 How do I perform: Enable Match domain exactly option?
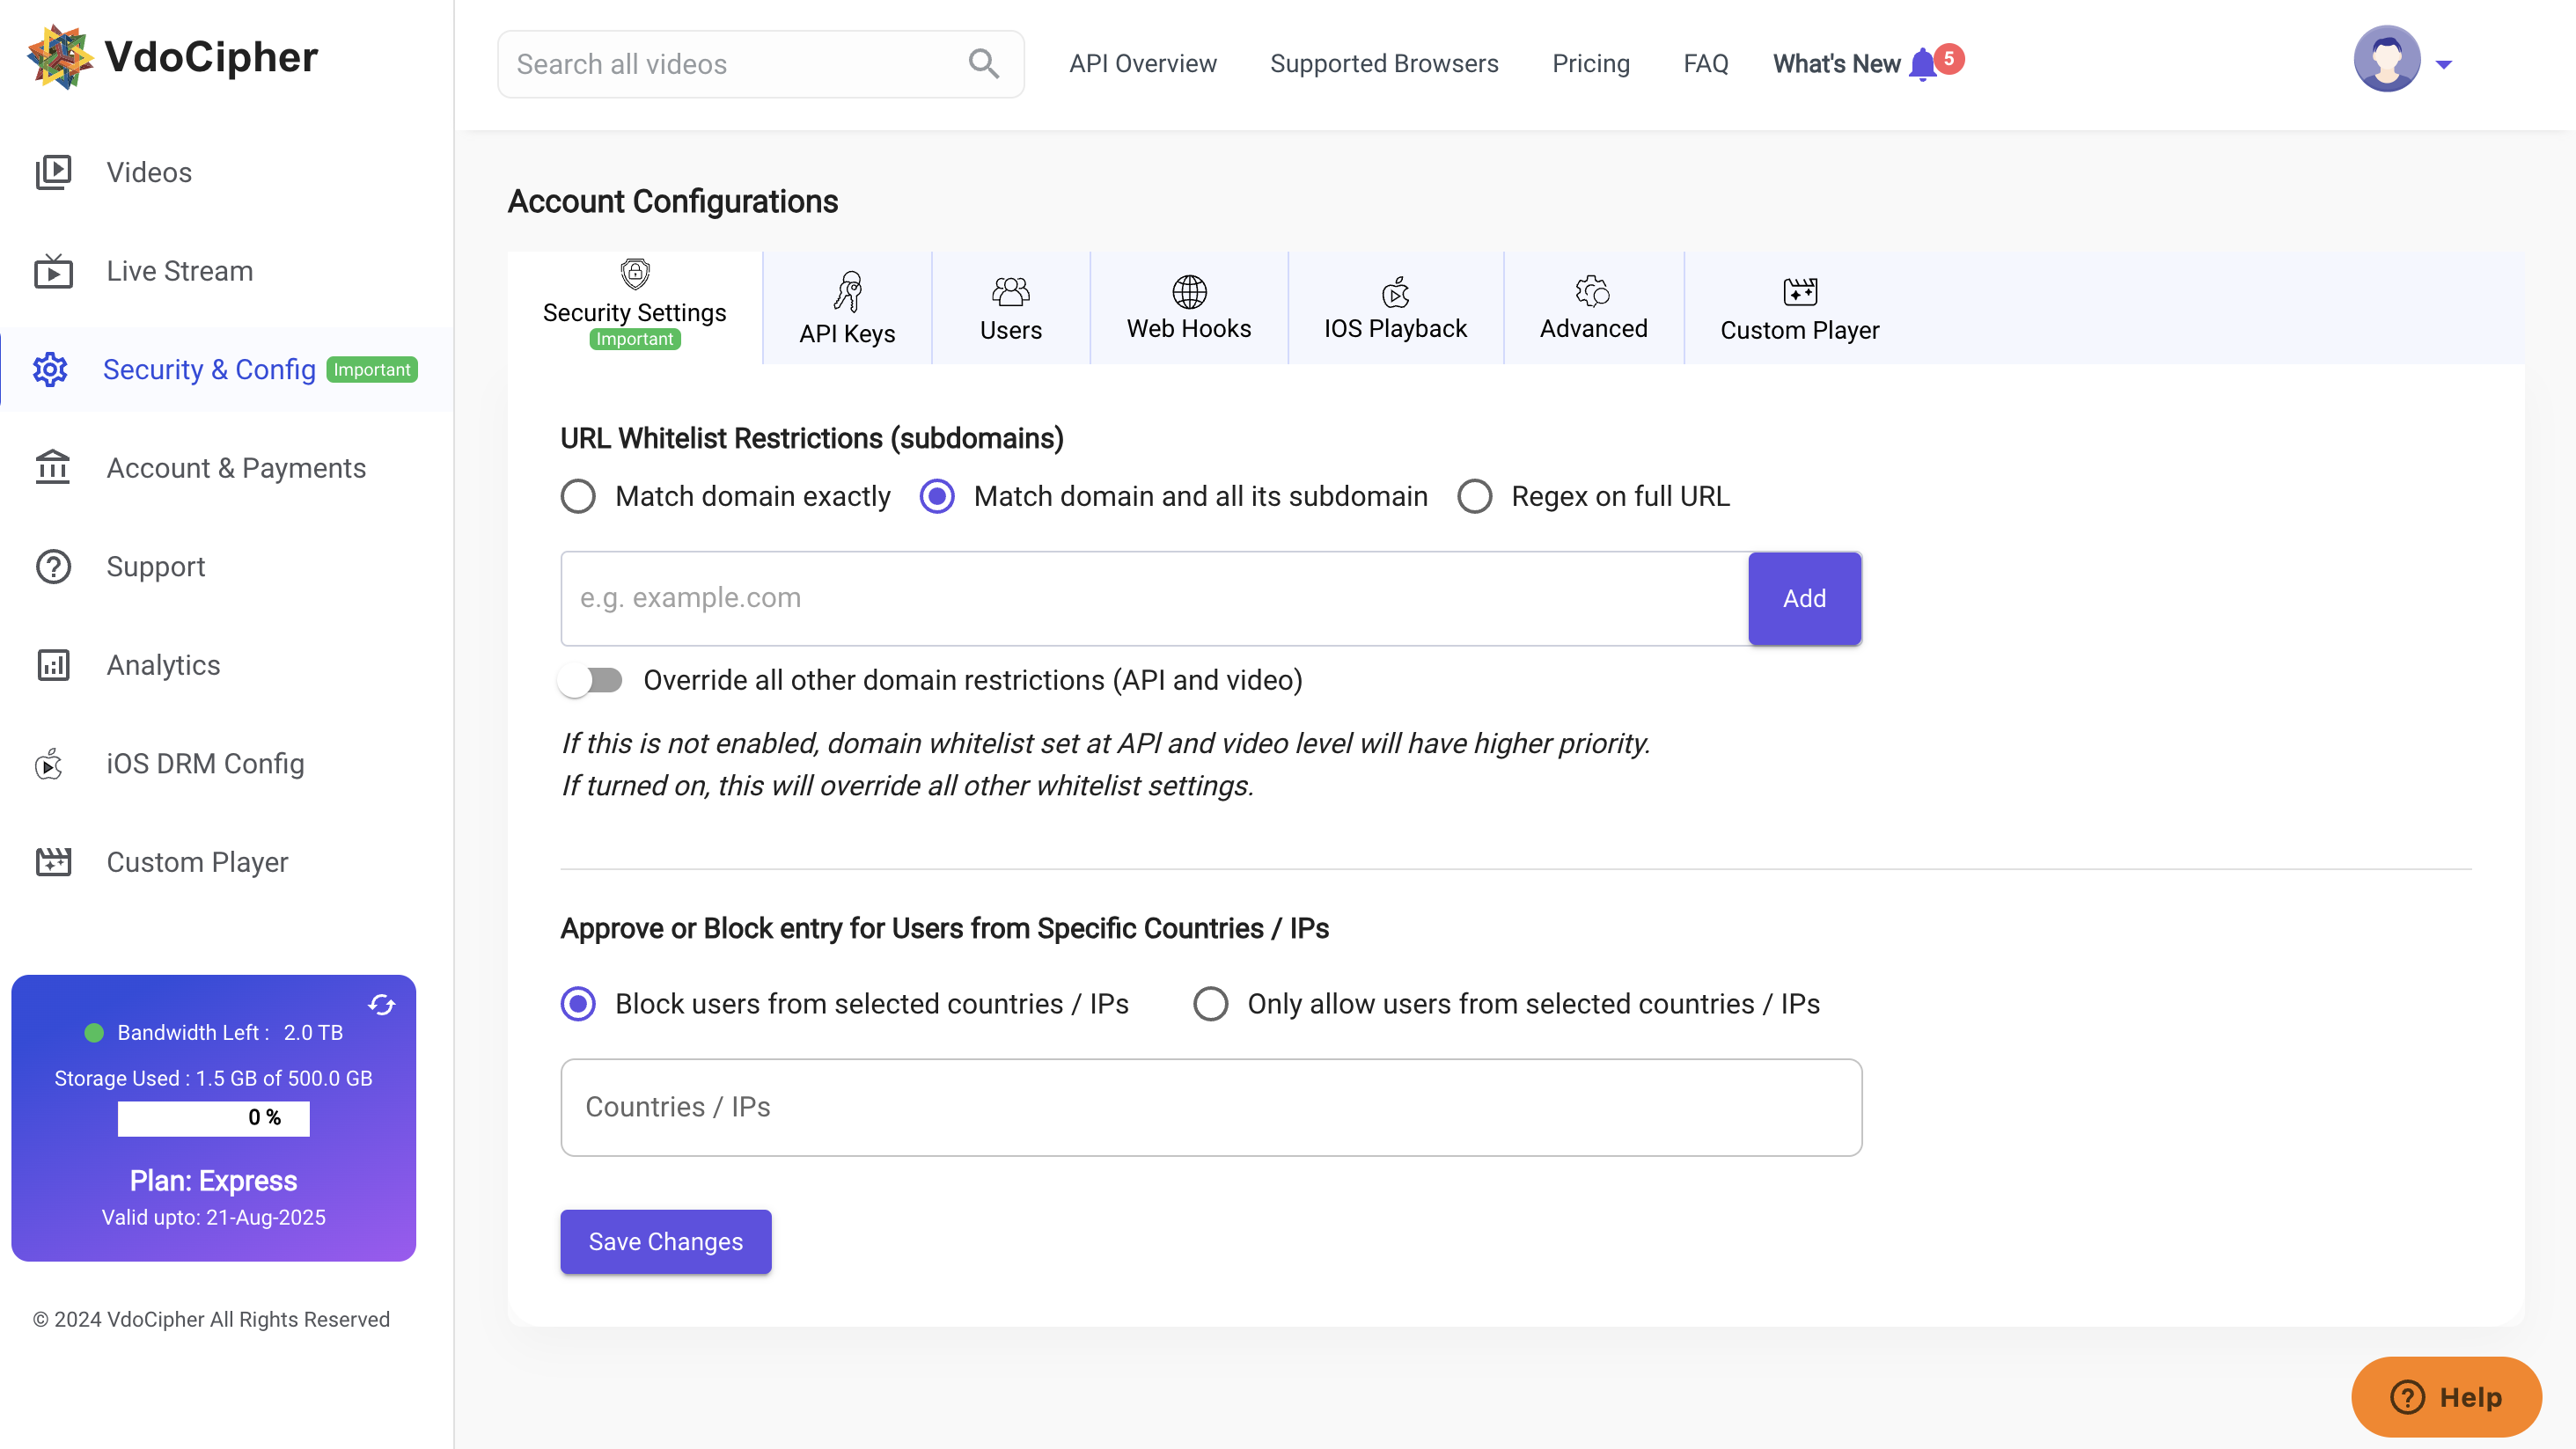pyautogui.click(x=578, y=495)
